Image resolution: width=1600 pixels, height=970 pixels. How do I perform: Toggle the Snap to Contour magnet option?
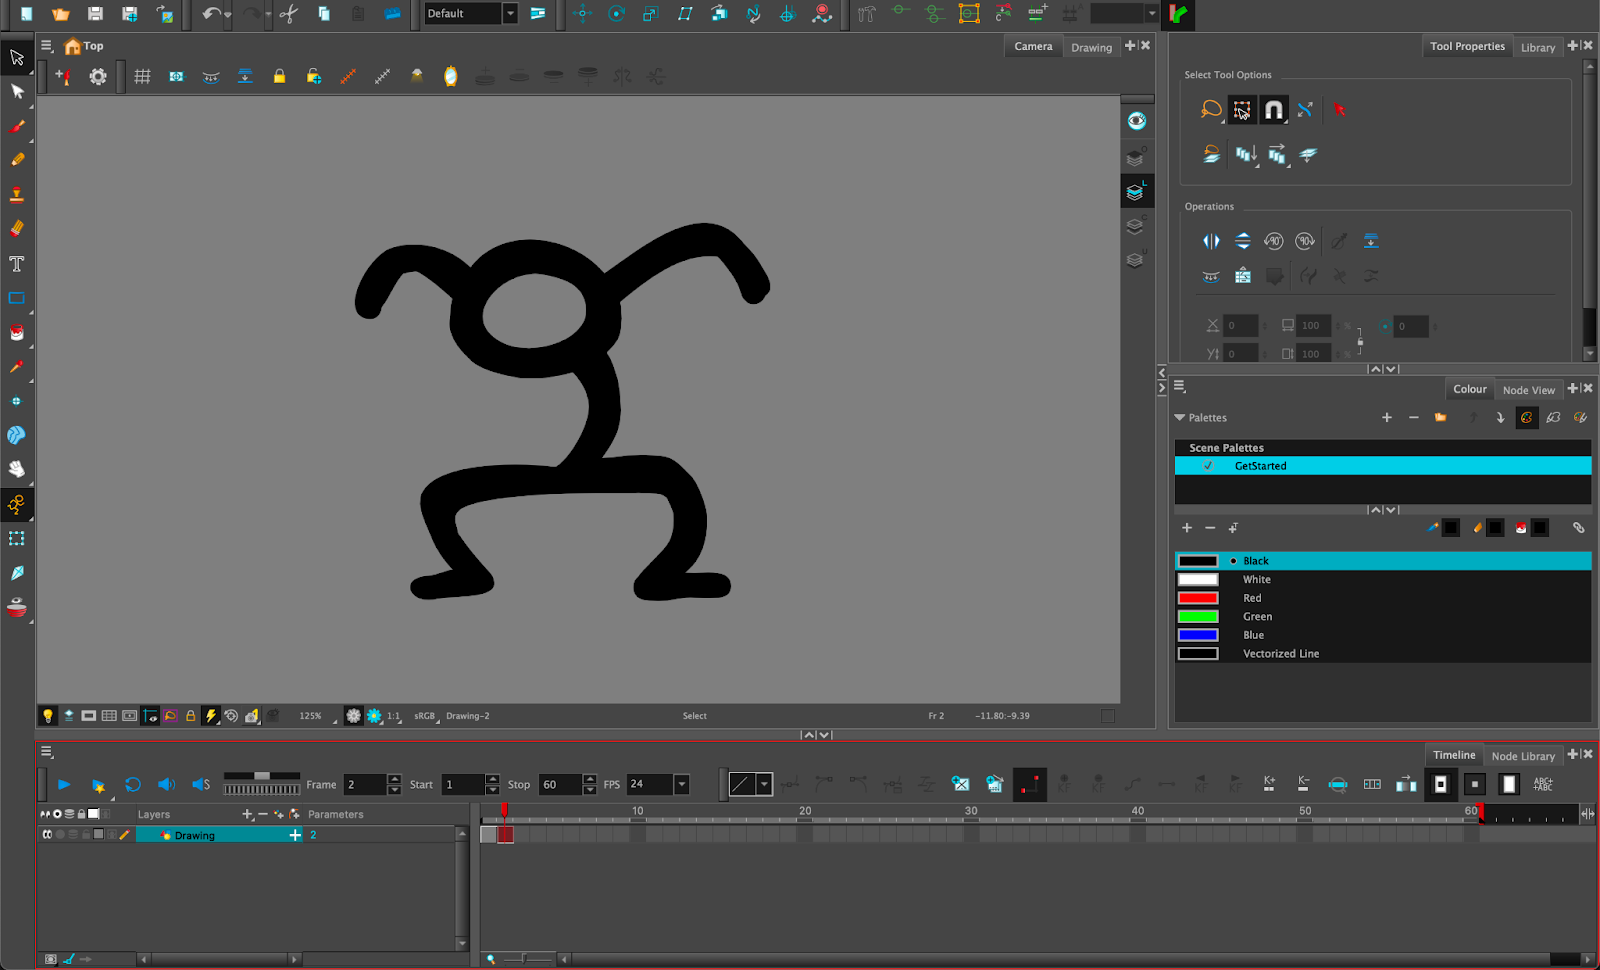(x=1273, y=110)
